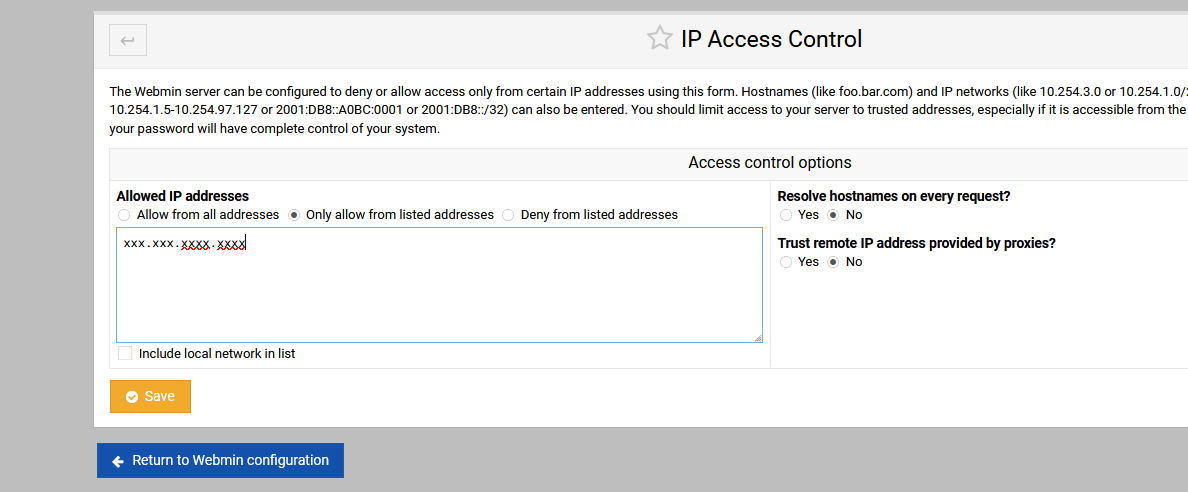Select Only allow from listed addresses
This screenshot has height=492, width=1188.
click(294, 215)
